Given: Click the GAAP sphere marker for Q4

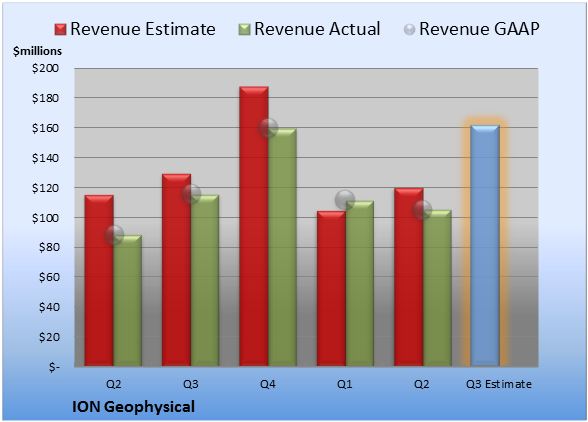Looking at the screenshot, I should [x=268, y=128].
